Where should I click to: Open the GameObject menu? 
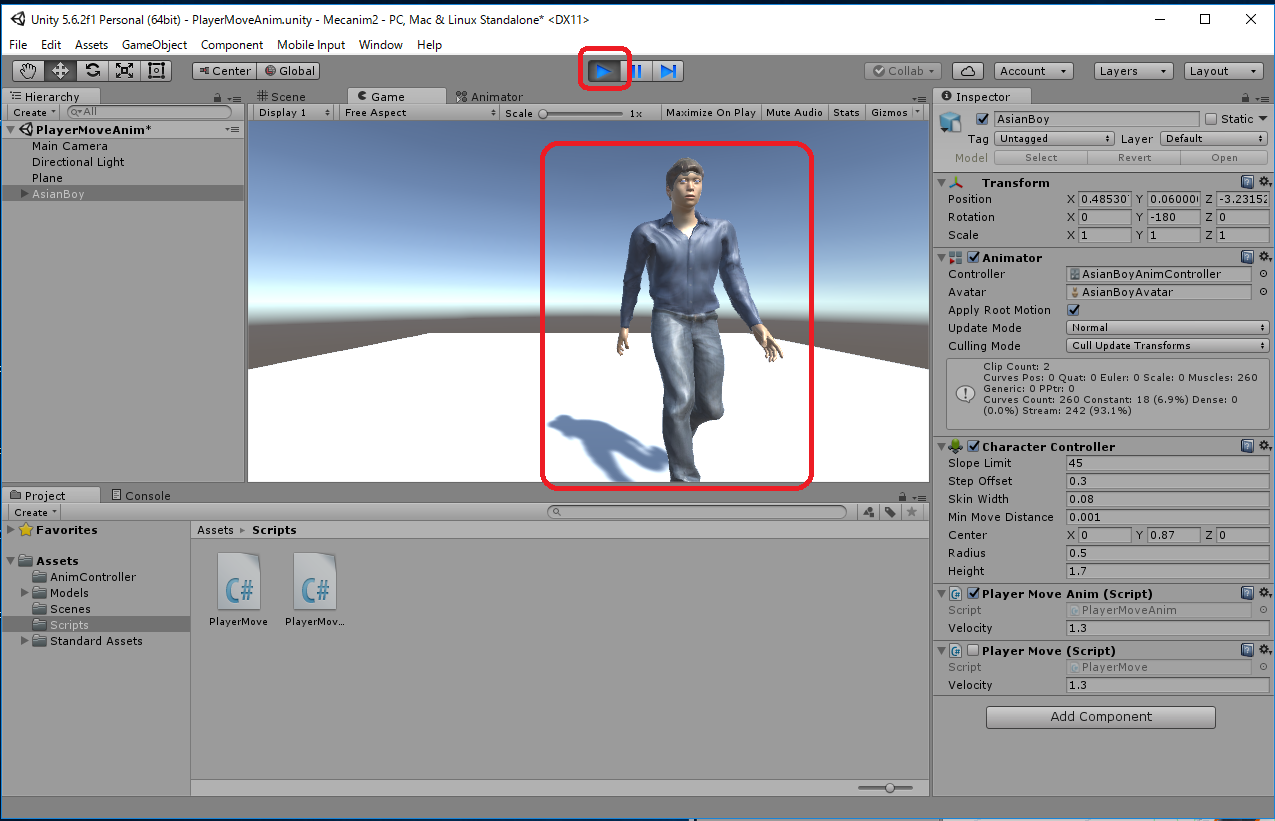[x=154, y=45]
